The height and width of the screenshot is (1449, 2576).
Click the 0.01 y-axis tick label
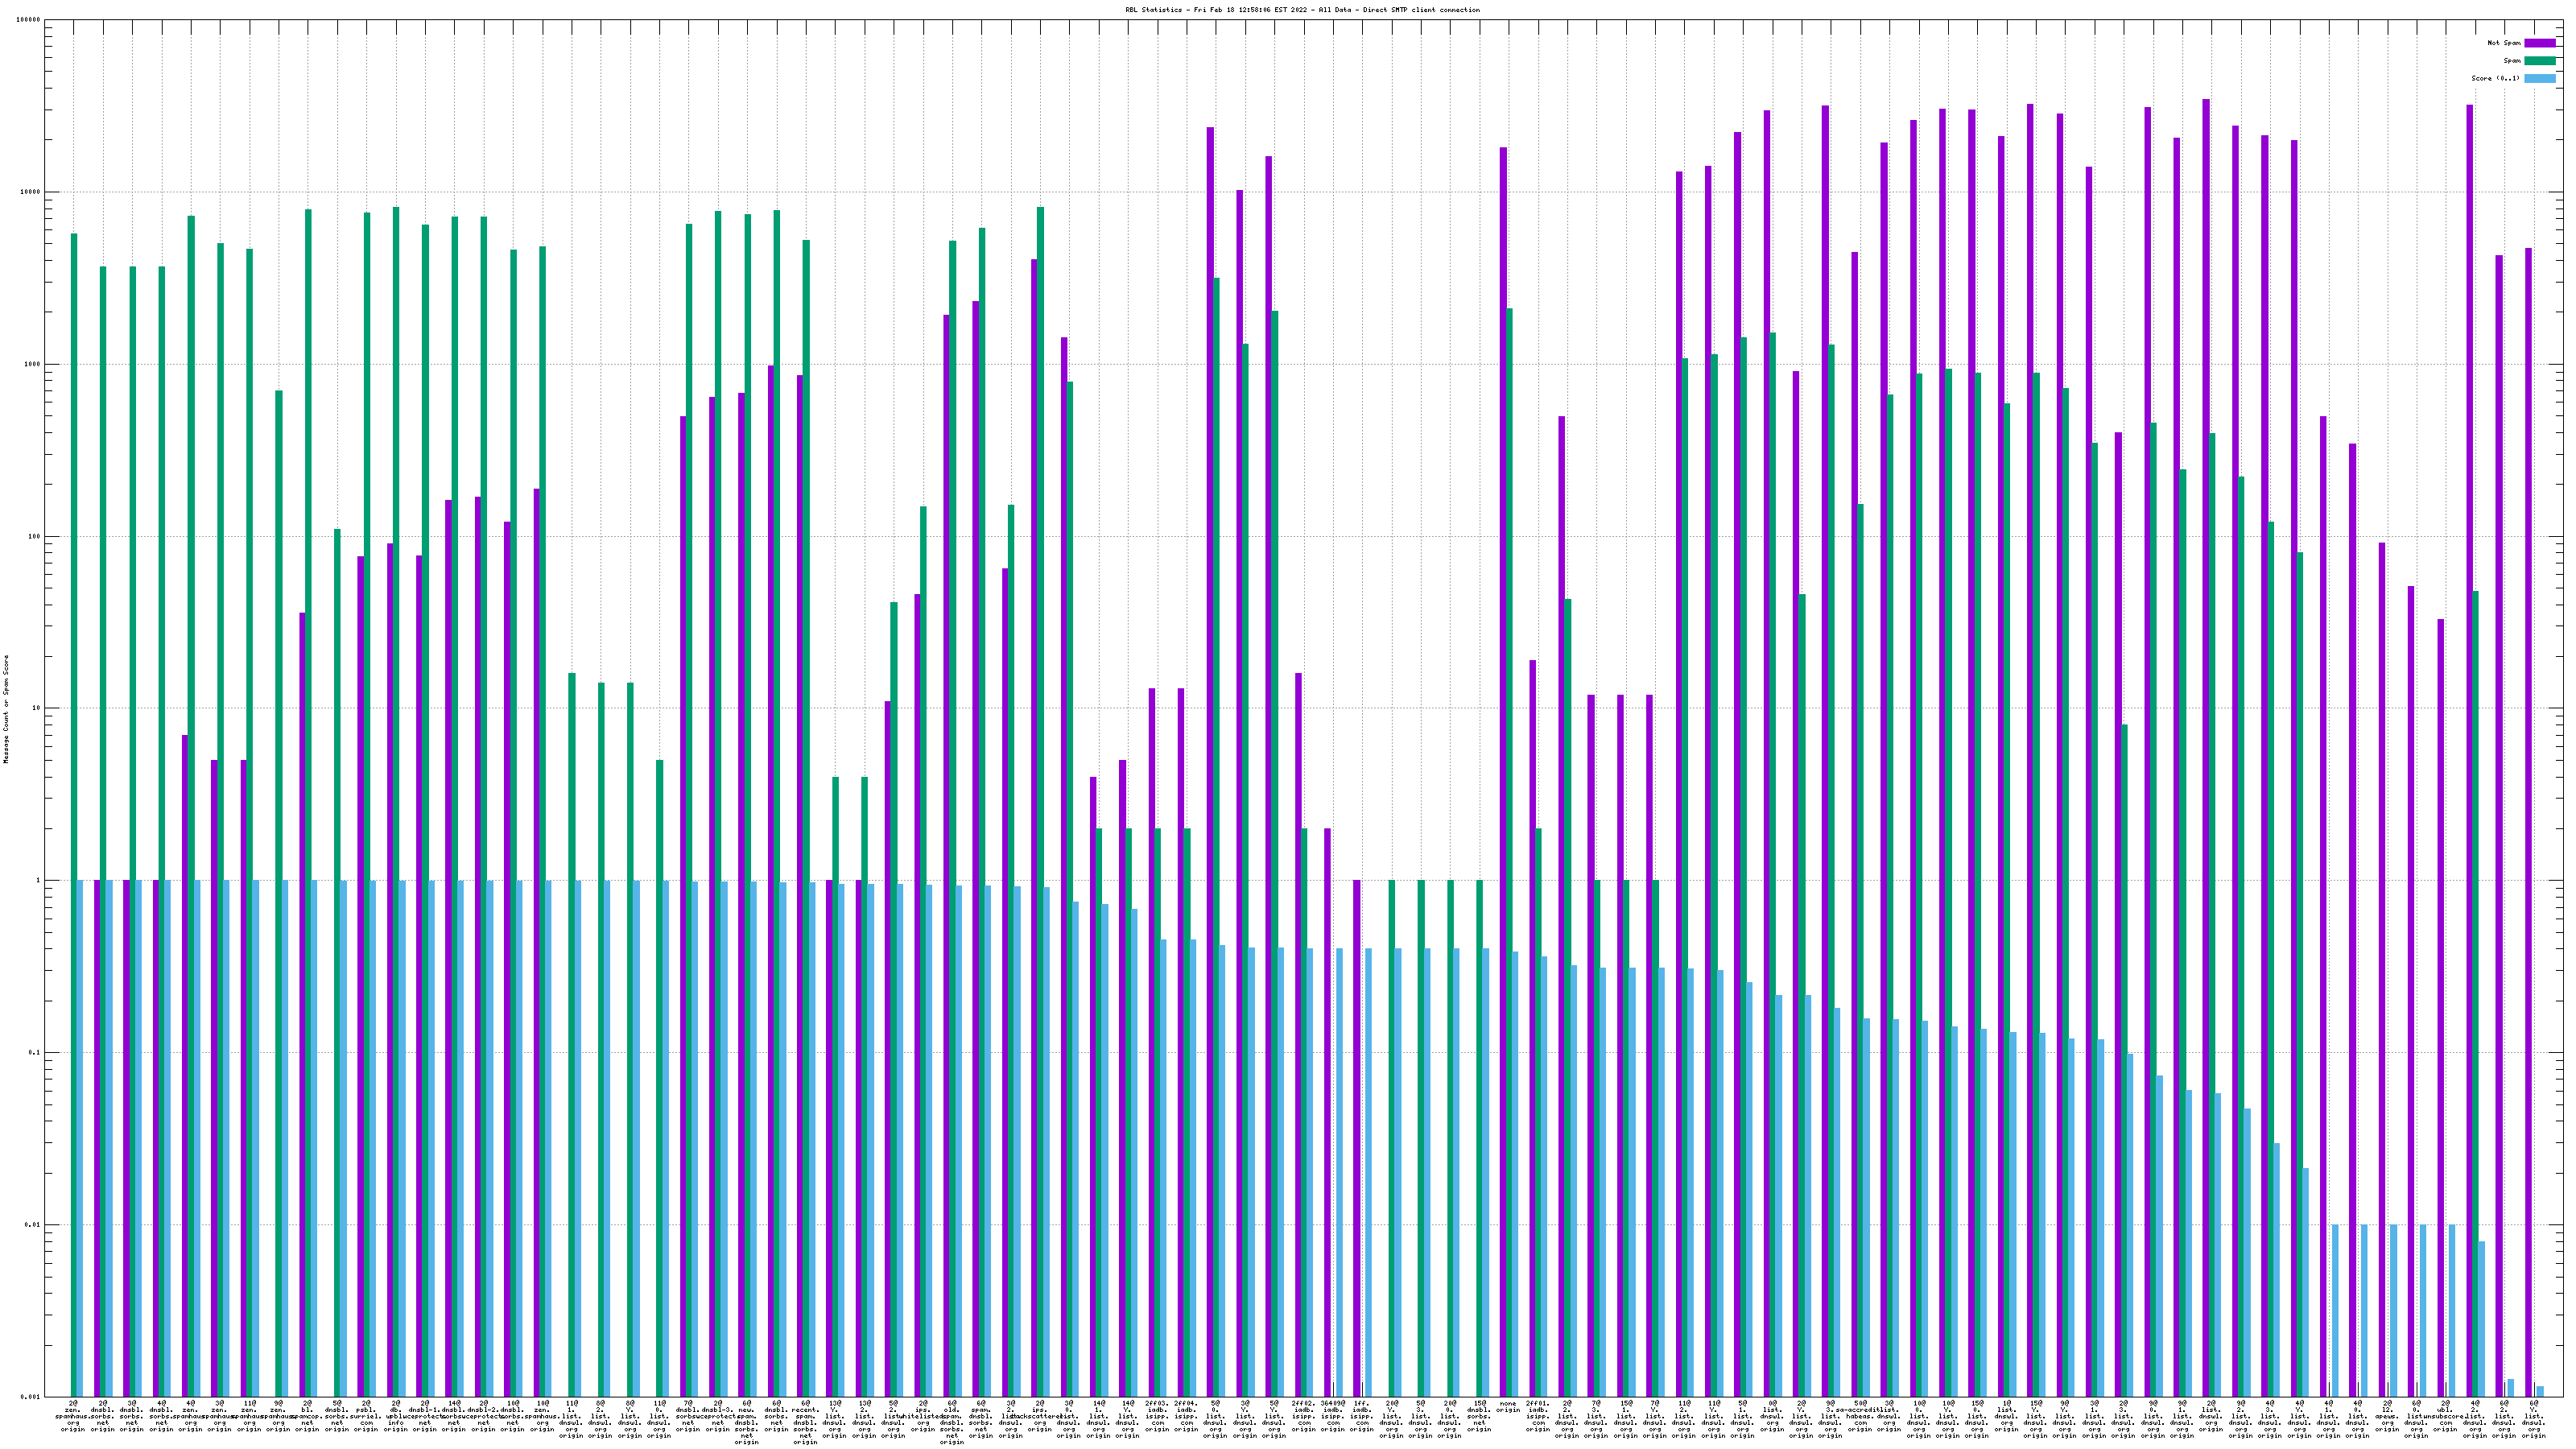tap(33, 1225)
